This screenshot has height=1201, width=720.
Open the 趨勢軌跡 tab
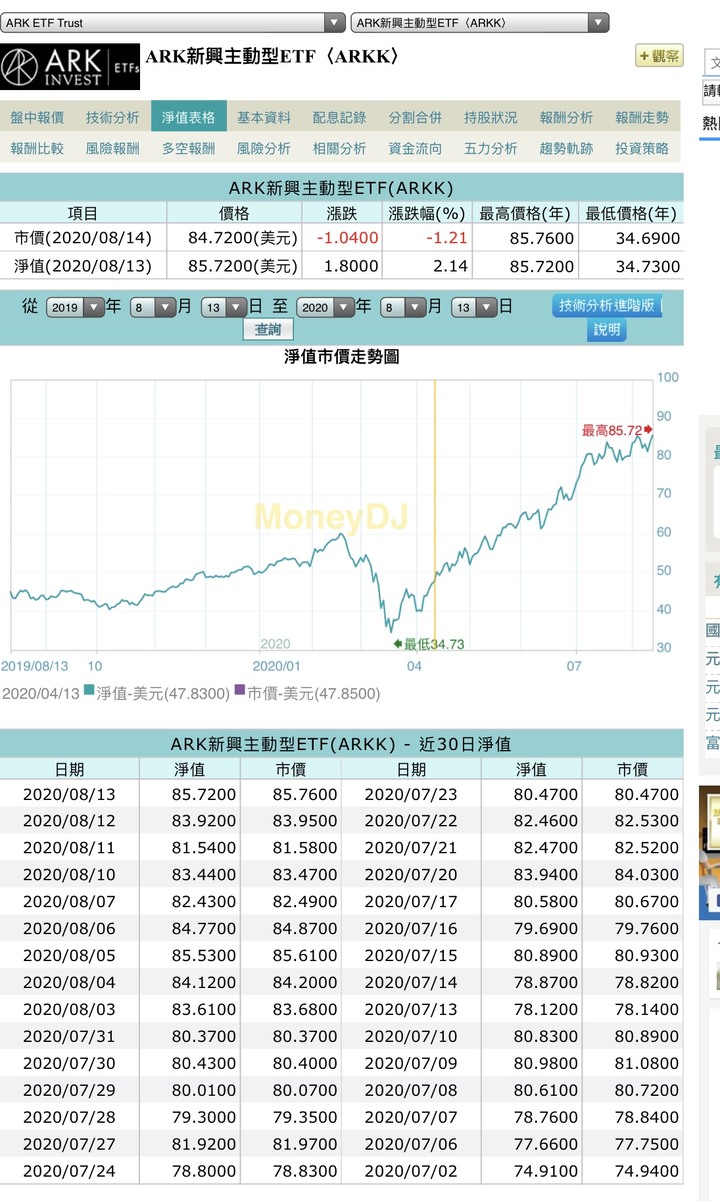(567, 148)
